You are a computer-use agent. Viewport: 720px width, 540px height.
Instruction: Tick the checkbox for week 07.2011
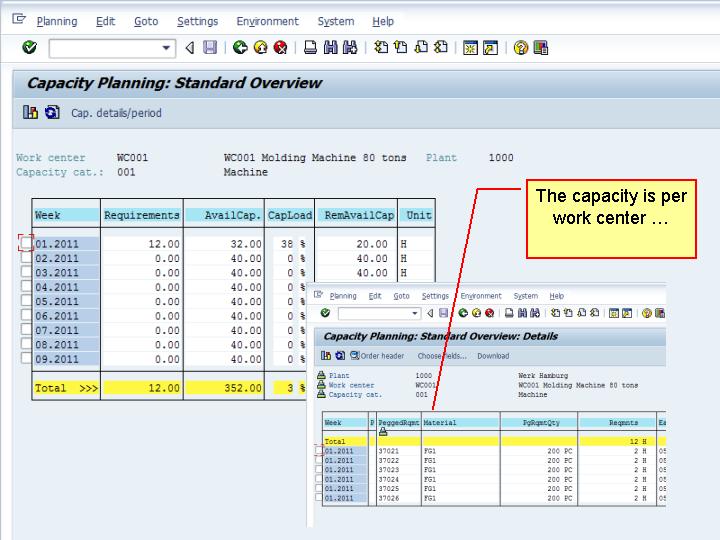26,329
